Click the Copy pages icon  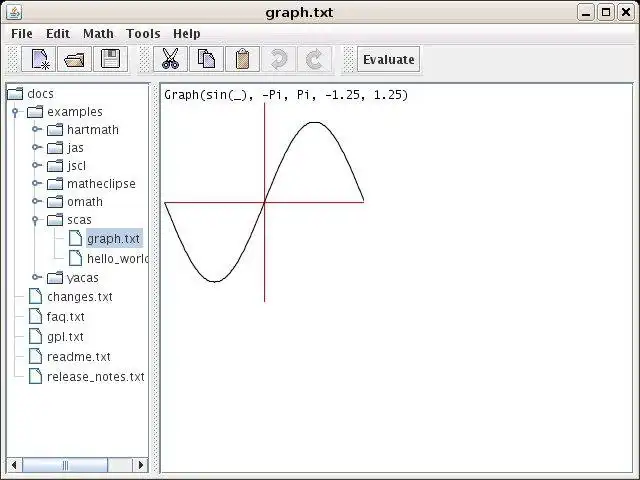pos(206,59)
